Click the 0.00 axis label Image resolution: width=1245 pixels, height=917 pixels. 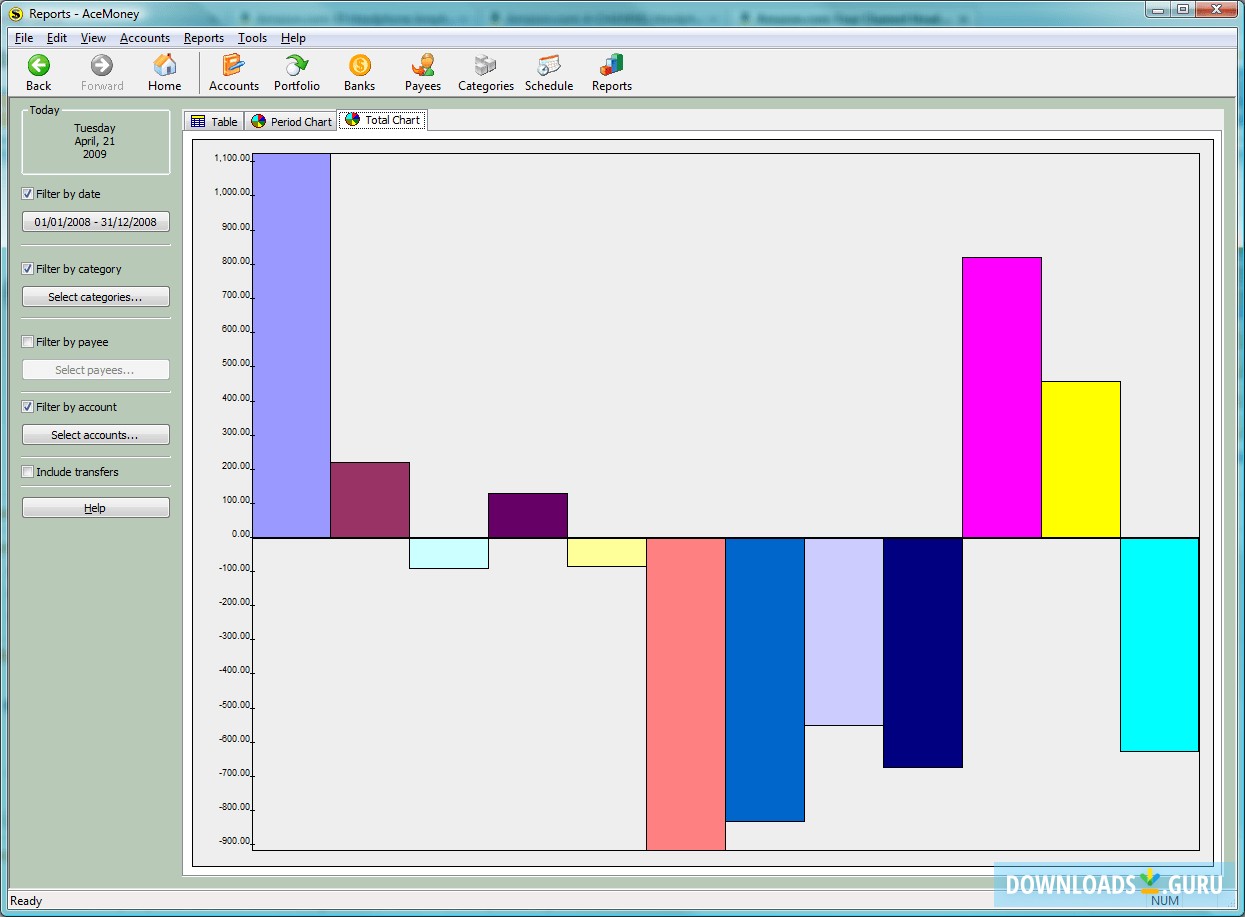(241, 534)
